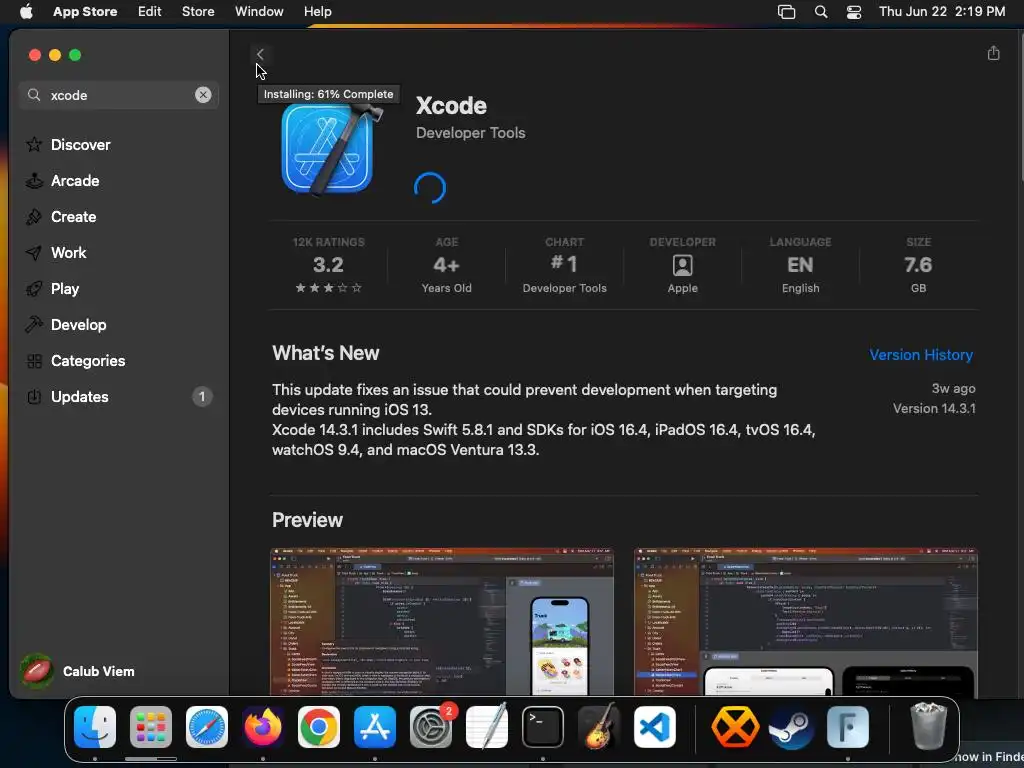
Task: Stop install via the circular progress indicator
Action: click(x=430, y=187)
